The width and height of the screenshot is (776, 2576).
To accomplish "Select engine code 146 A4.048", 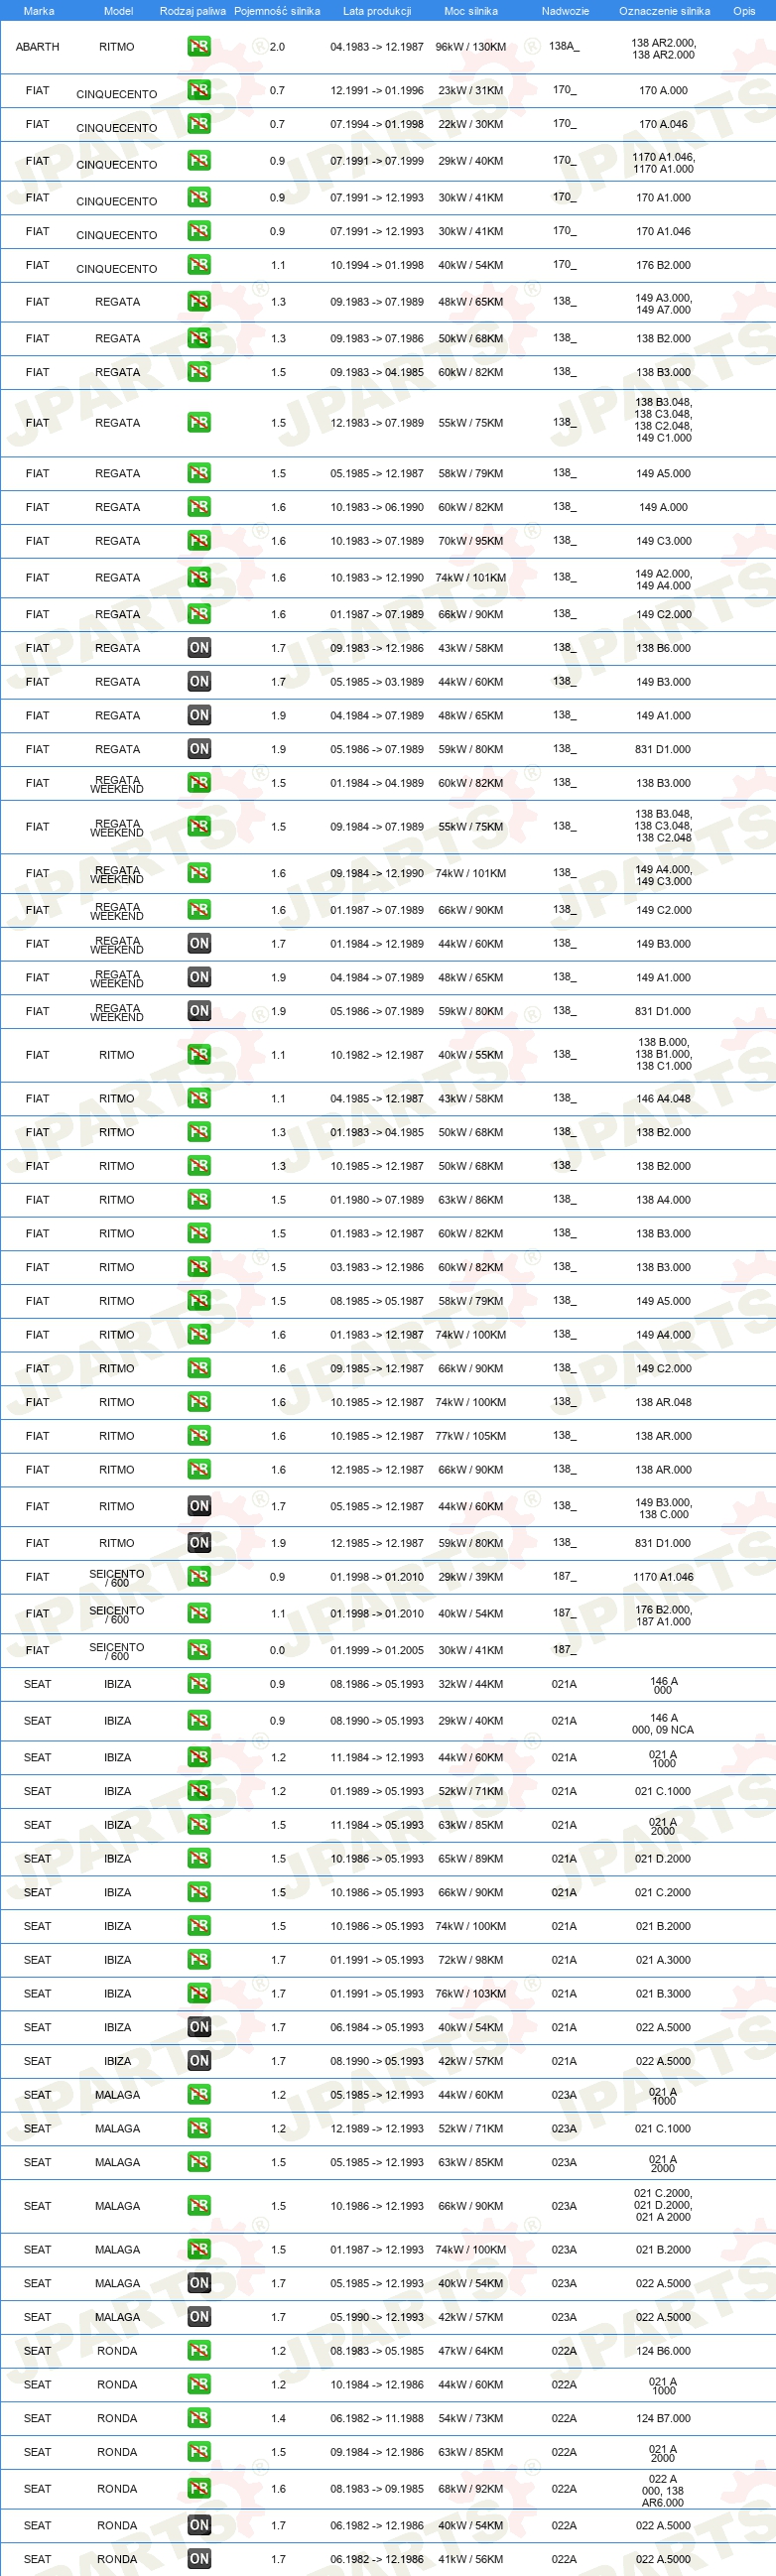I will (663, 1098).
